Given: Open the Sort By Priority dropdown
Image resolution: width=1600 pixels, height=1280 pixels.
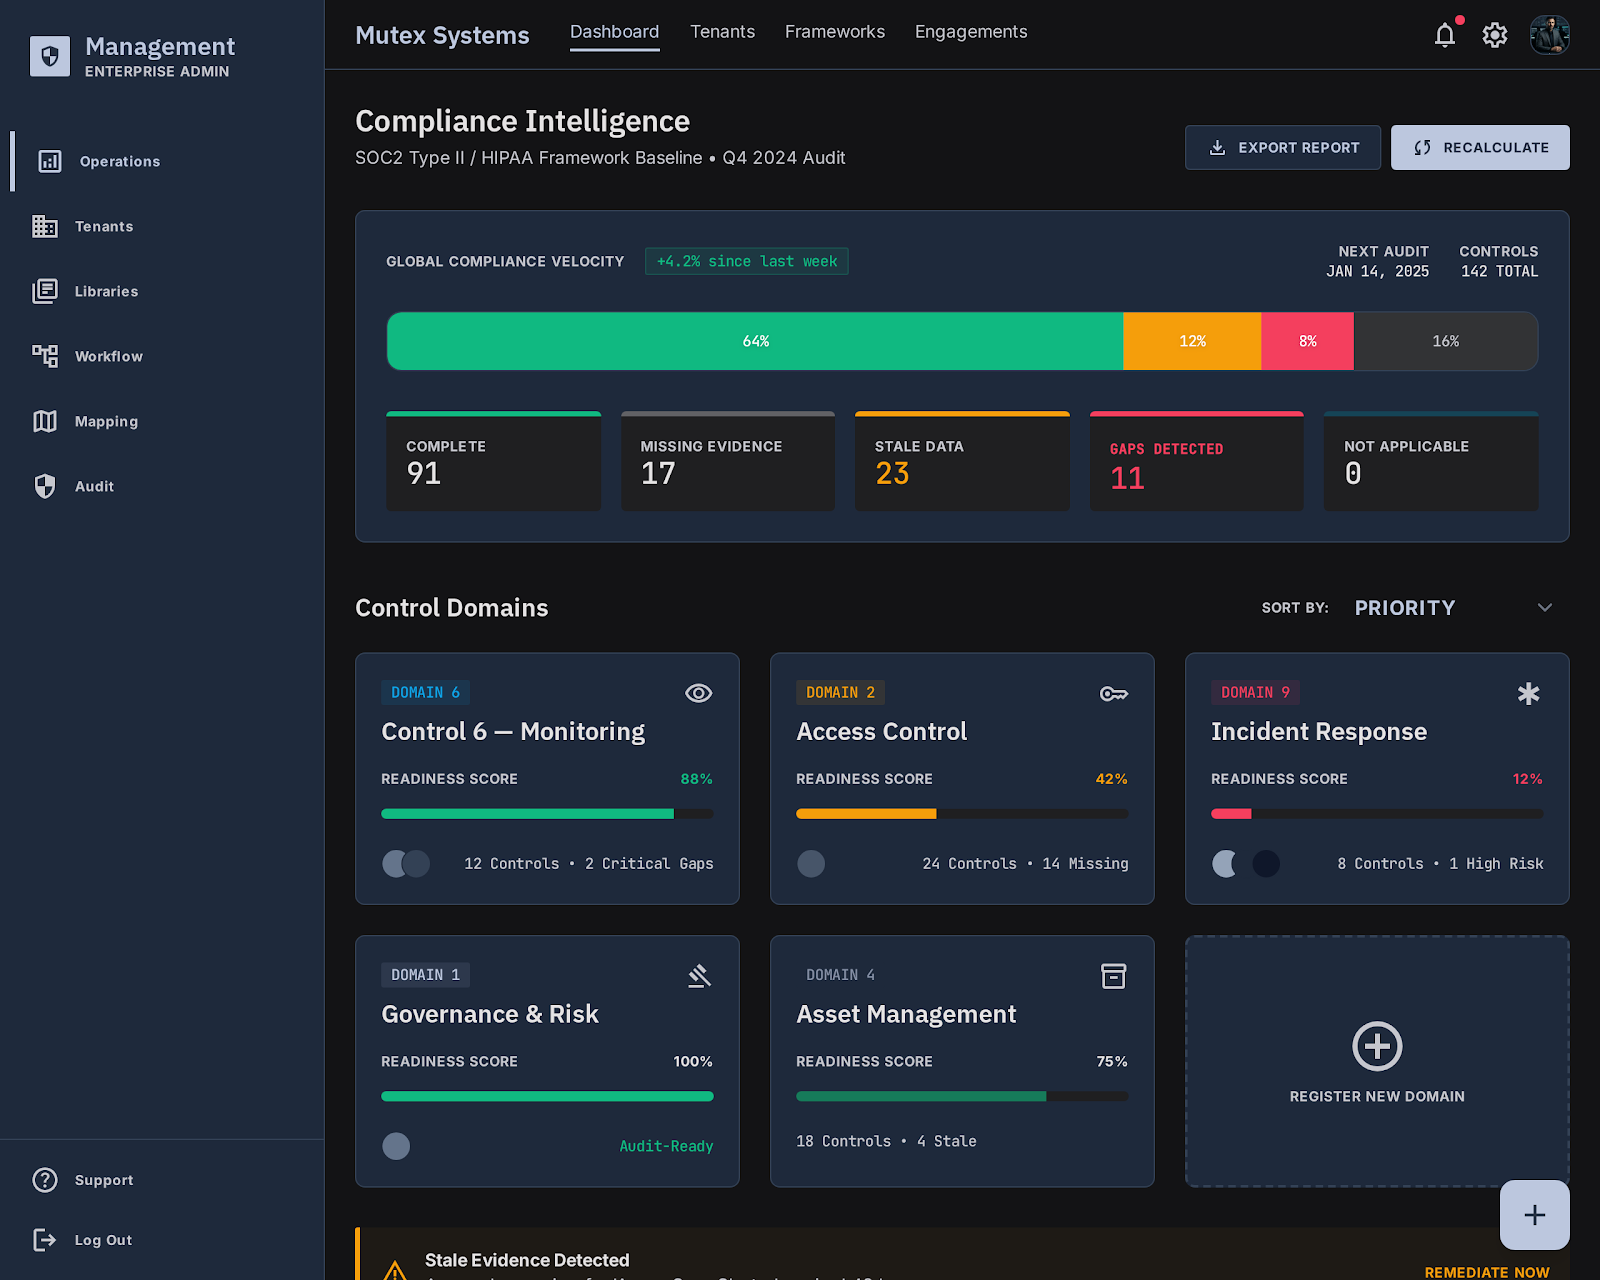Looking at the screenshot, I should [1455, 608].
